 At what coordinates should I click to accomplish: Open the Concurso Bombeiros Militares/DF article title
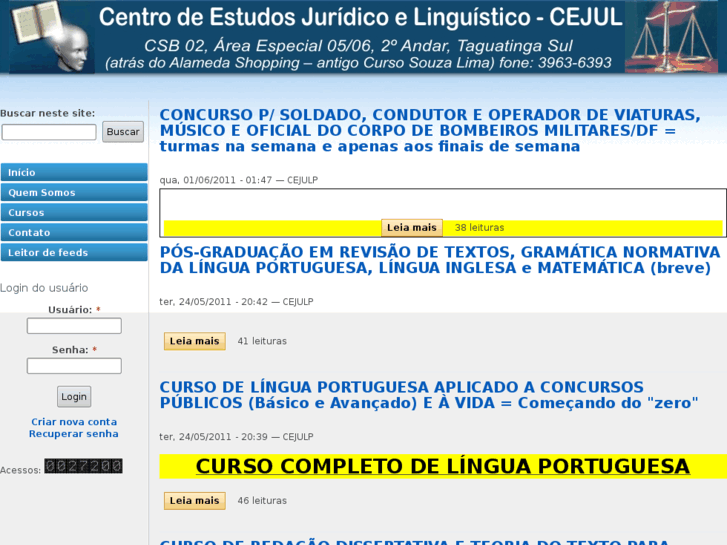click(430, 130)
